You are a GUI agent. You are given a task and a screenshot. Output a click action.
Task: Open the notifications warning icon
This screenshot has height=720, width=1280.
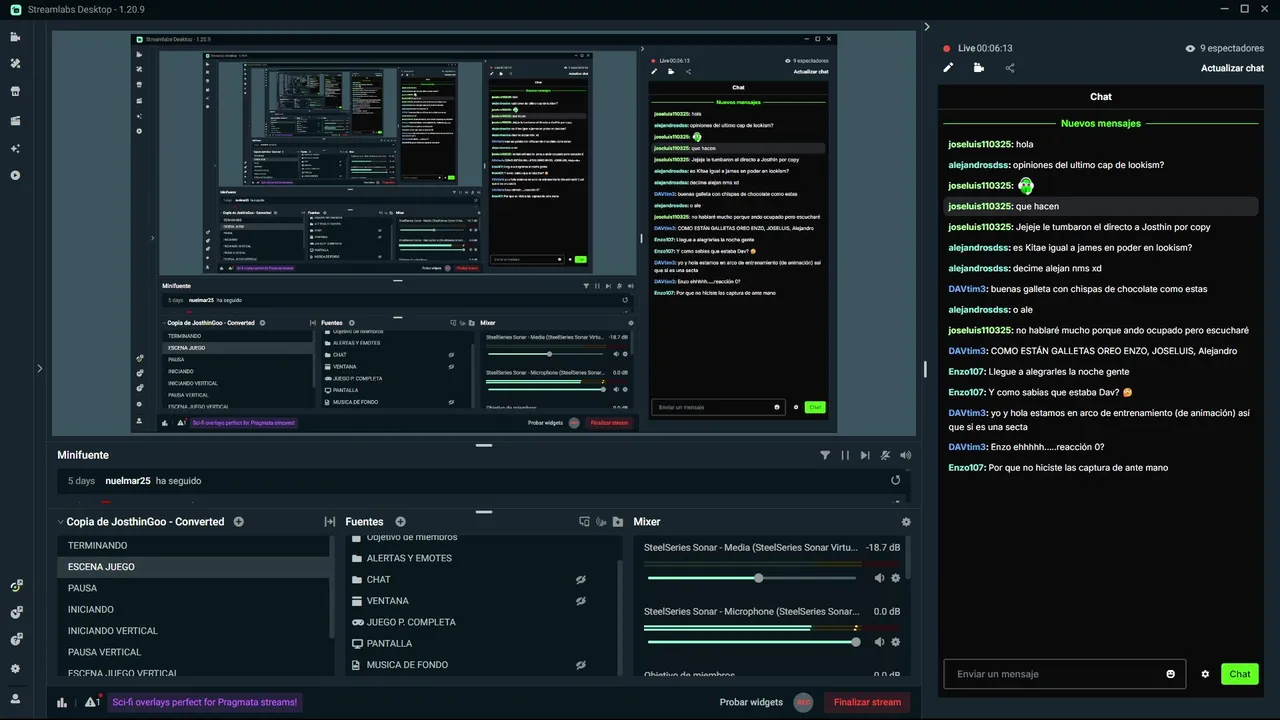[91, 702]
